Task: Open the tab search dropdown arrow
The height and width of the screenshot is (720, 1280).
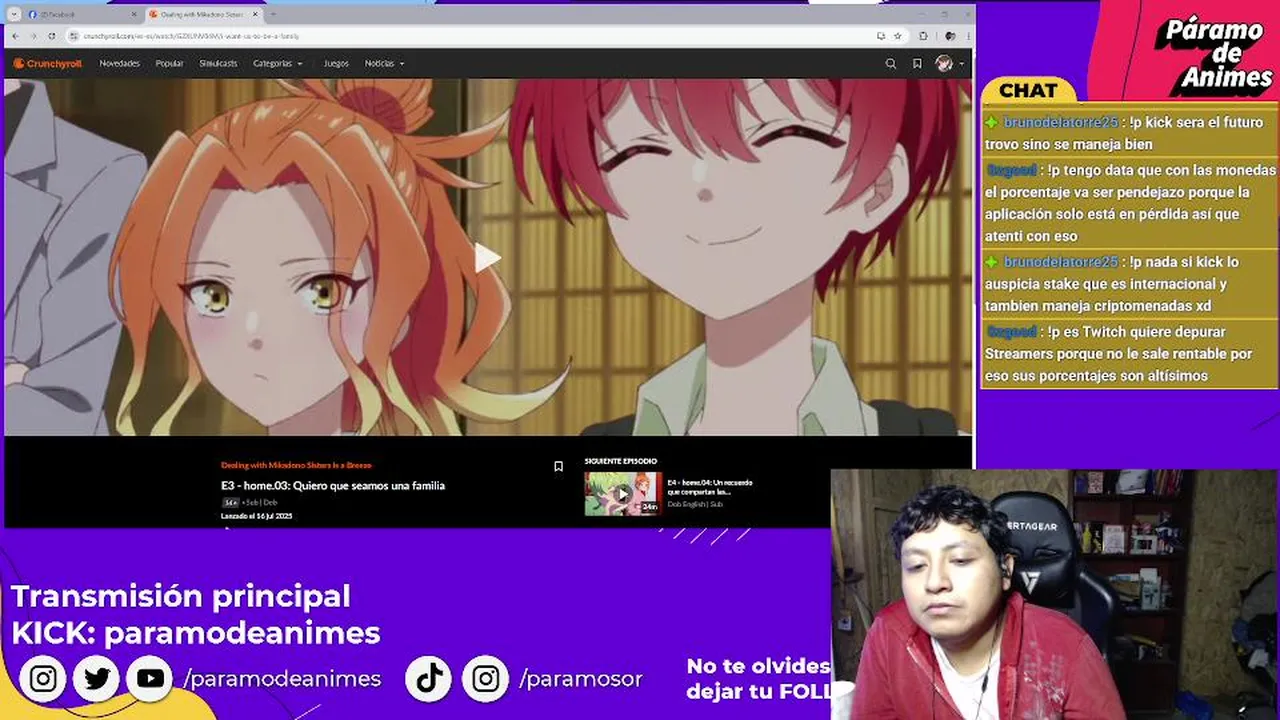Action: coord(13,14)
